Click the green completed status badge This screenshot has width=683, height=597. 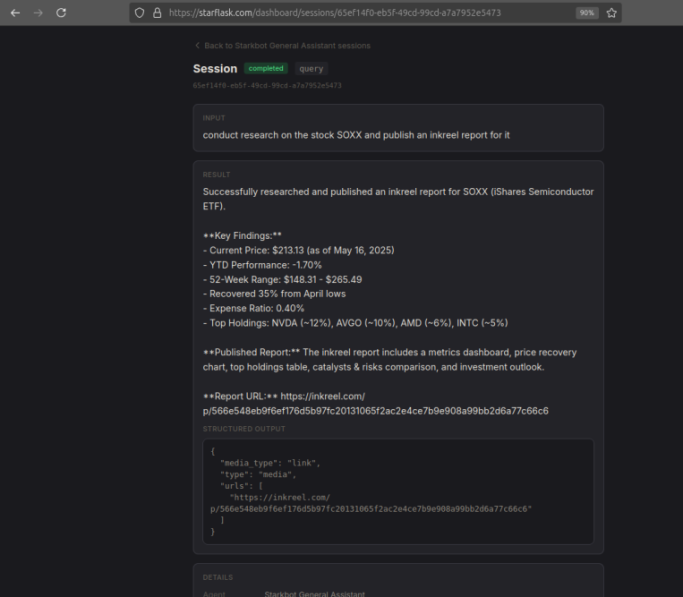coord(266,68)
